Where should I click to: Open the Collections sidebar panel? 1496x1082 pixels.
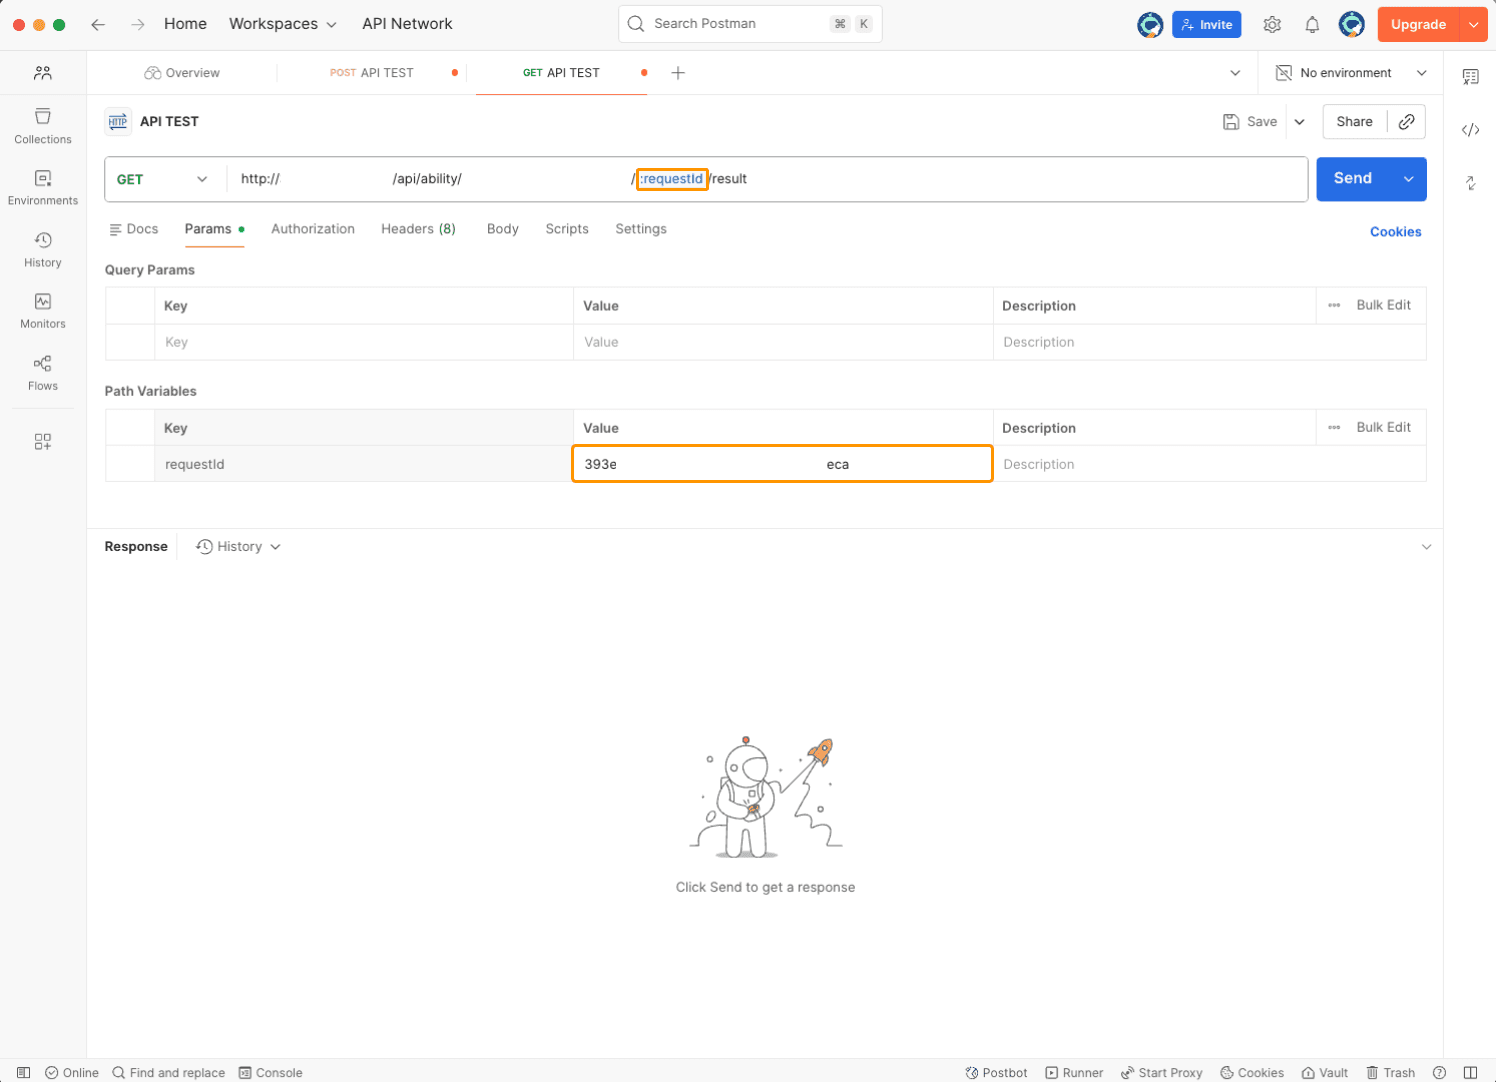(43, 126)
